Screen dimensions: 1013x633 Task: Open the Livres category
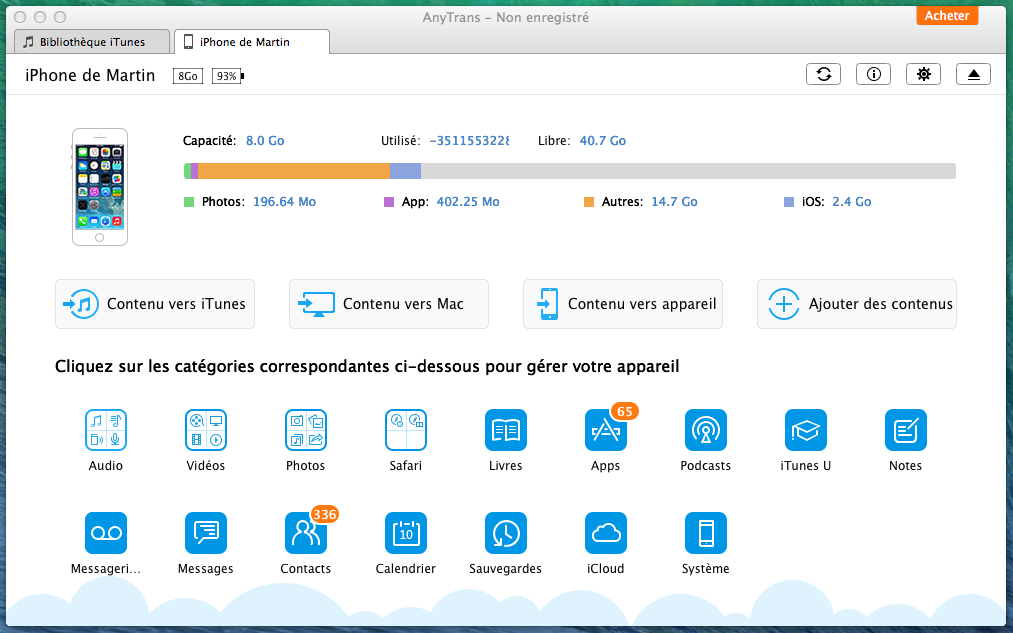(x=505, y=430)
